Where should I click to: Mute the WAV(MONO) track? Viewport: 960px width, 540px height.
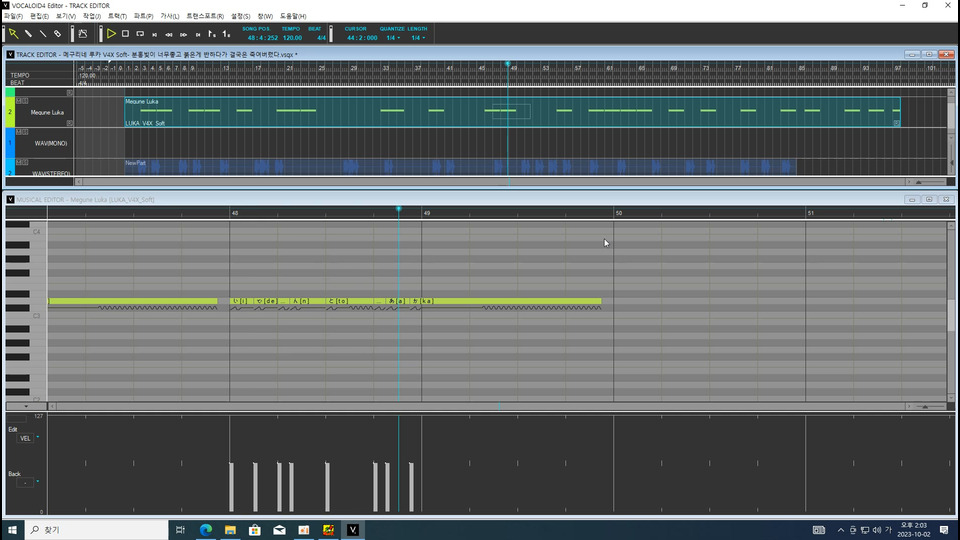point(18,132)
